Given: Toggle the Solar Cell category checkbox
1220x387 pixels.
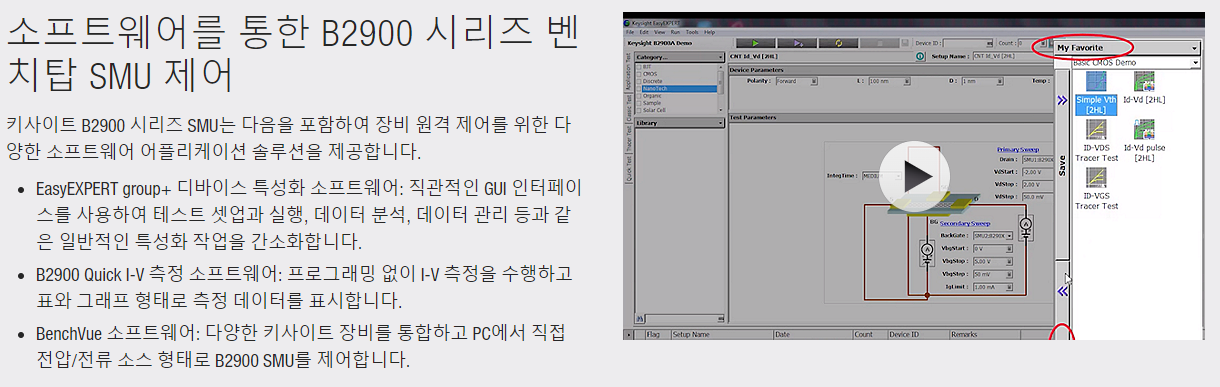Looking at the screenshot, I should (x=639, y=110).
